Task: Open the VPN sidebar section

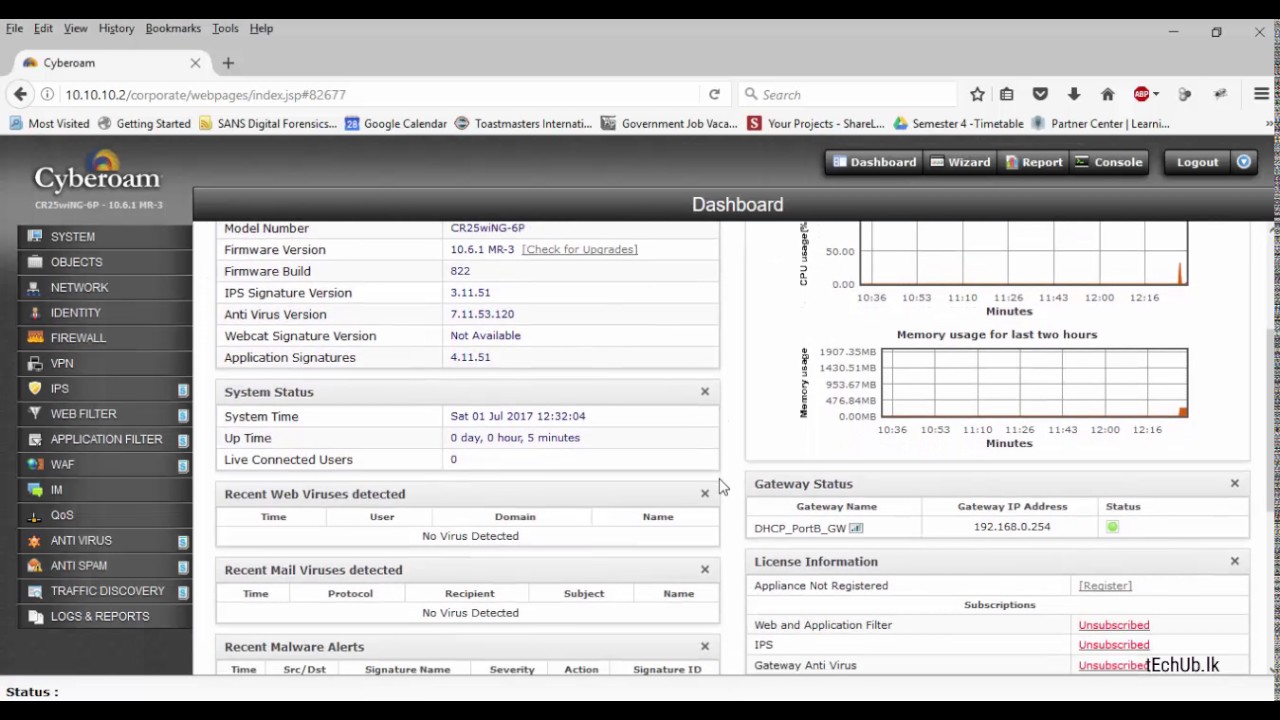Action: point(104,363)
